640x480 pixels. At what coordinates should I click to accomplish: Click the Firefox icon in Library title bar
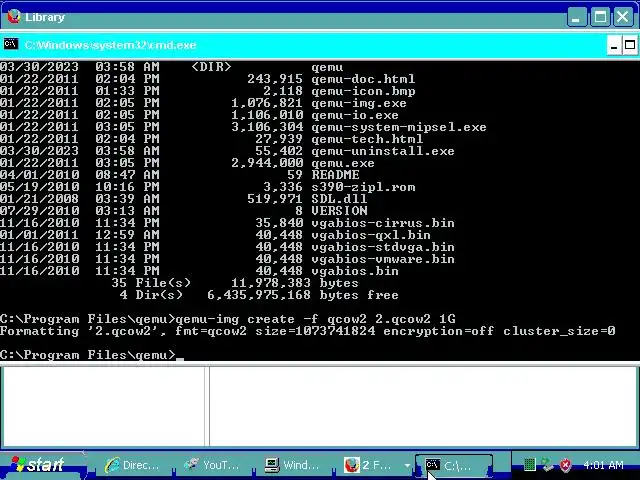(13, 16)
